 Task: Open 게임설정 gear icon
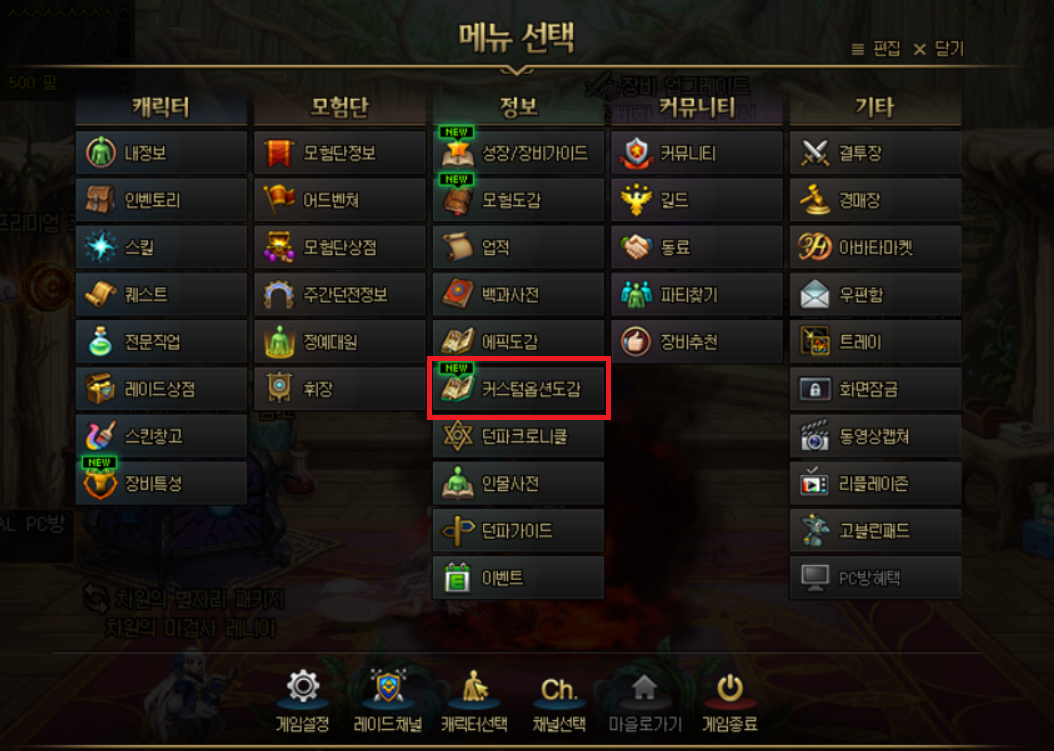point(302,686)
